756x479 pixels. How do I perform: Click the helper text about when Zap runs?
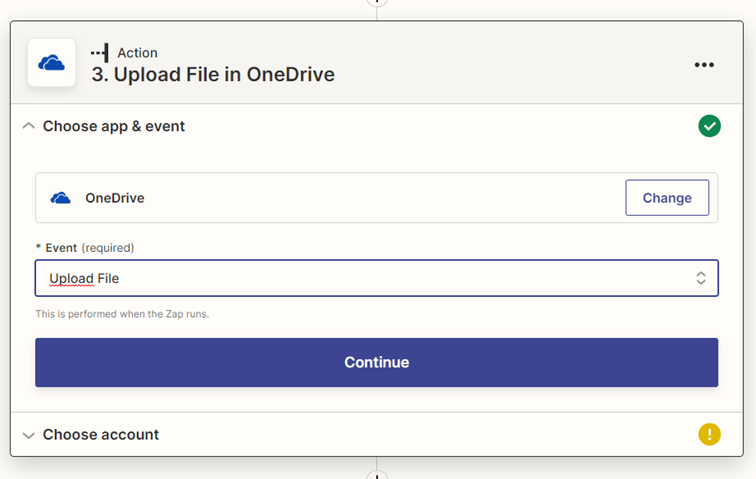[122, 314]
